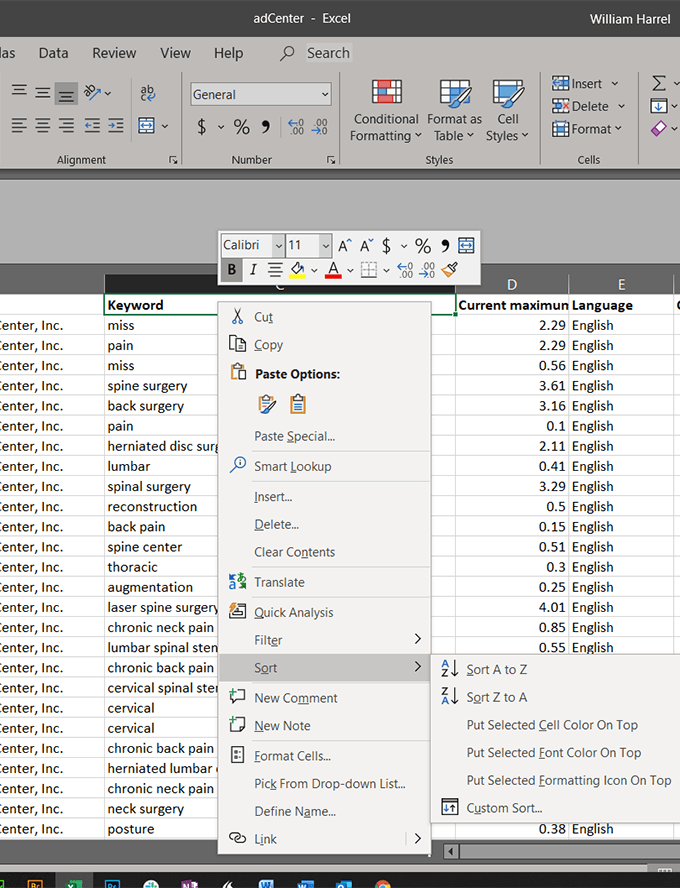Switch to the Review ribbon tab
Viewport: 680px width, 888px height.
point(114,53)
